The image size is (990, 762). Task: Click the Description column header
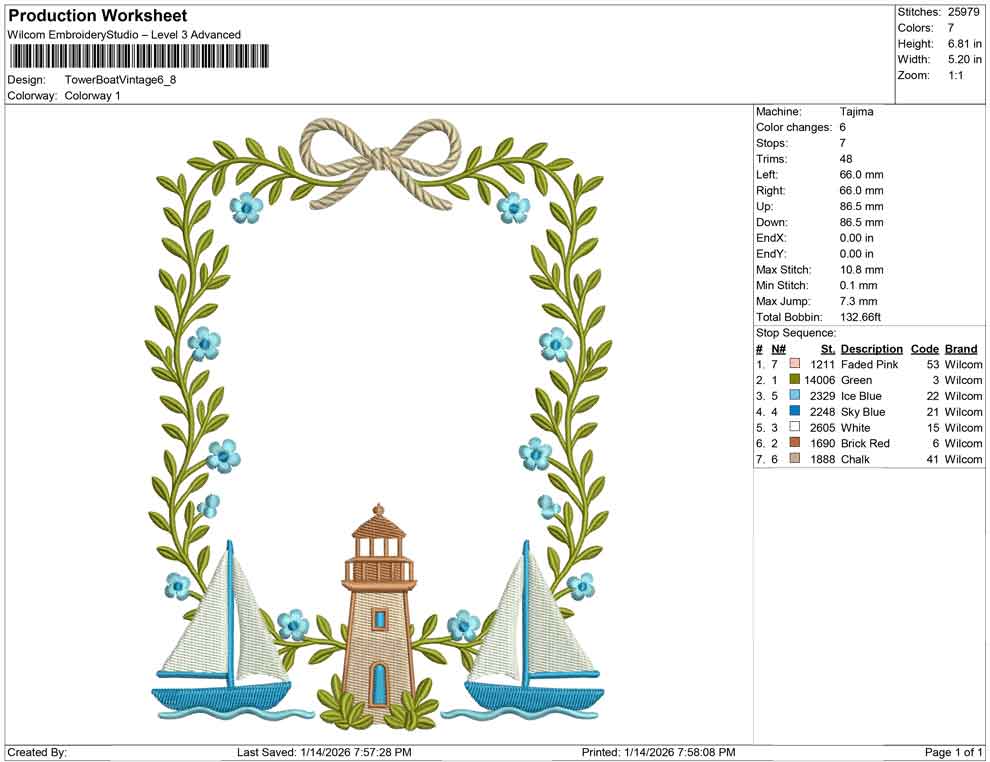click(x=871, y=349)
